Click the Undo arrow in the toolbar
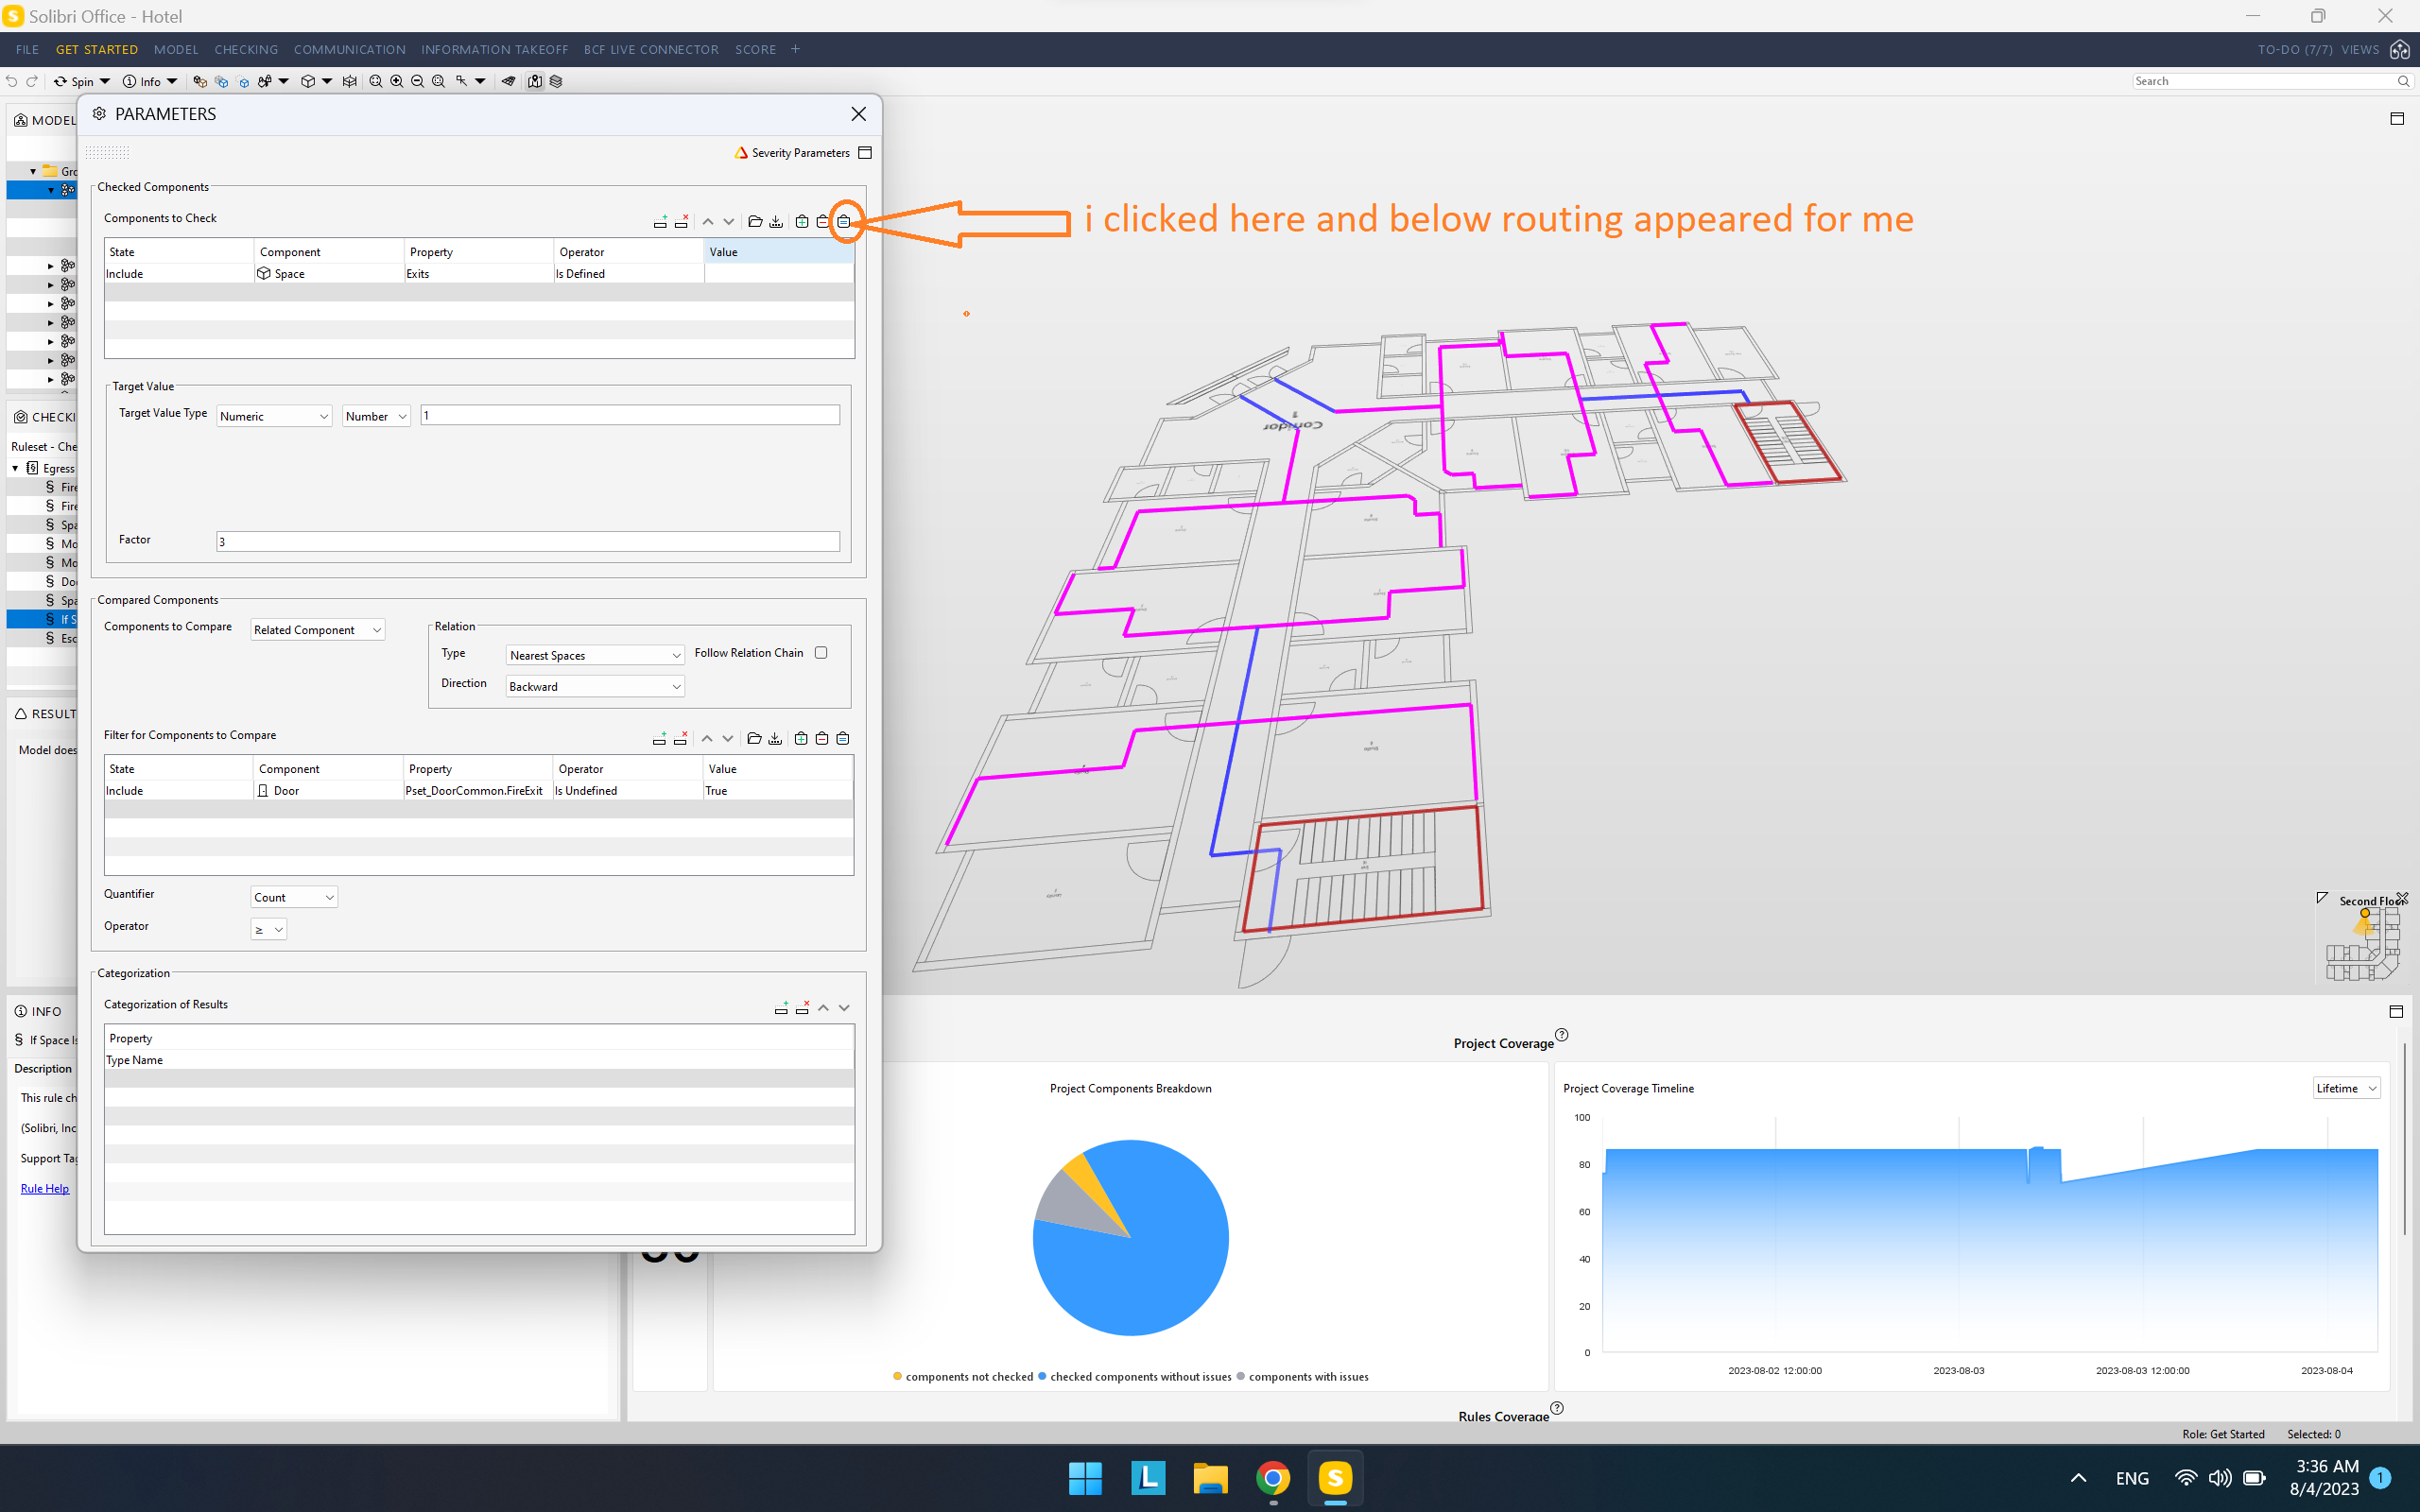The height and width of the screenshot is (1512, 2420). [x=12, y=81]
